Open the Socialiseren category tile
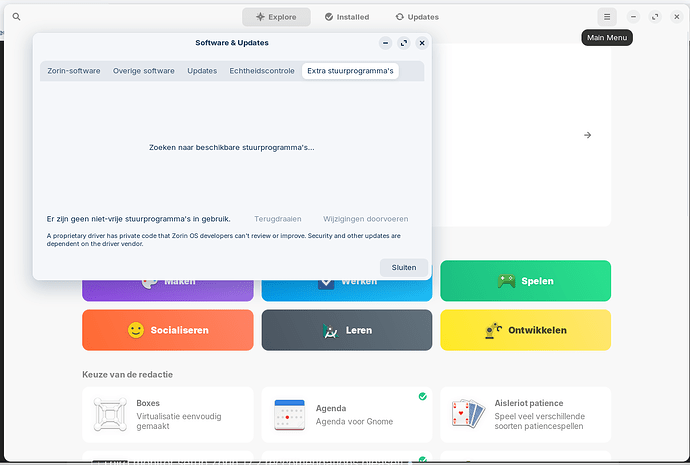Viewport: 690px width, 465px height. [168, 330]
